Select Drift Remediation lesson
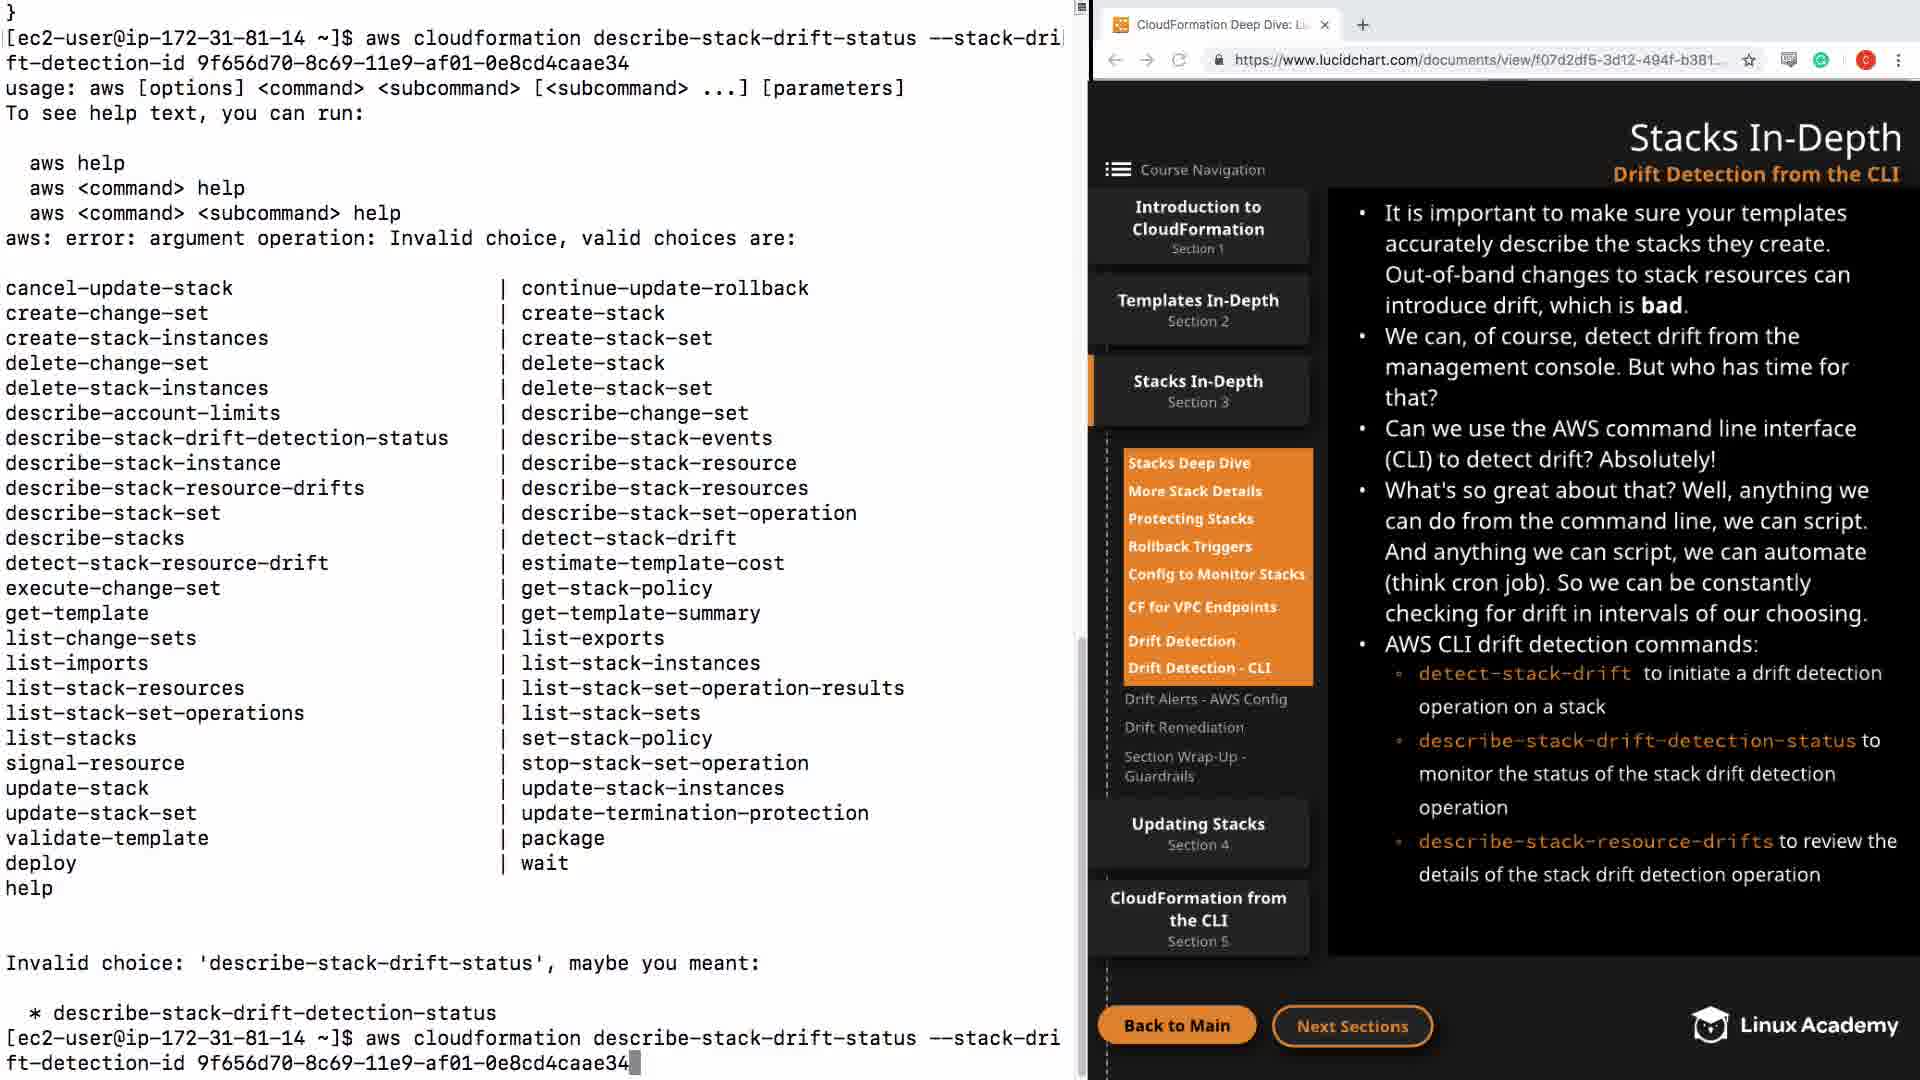Screen dimensions: 1920x1080 pos(1184,727)
